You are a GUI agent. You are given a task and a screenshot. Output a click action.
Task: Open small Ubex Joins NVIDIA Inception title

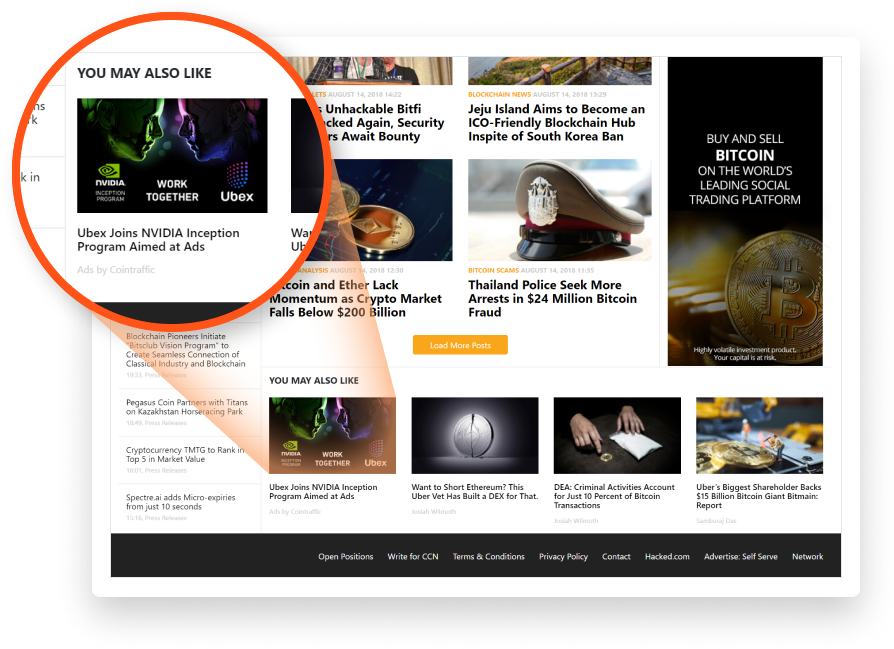tap(323, 492)
